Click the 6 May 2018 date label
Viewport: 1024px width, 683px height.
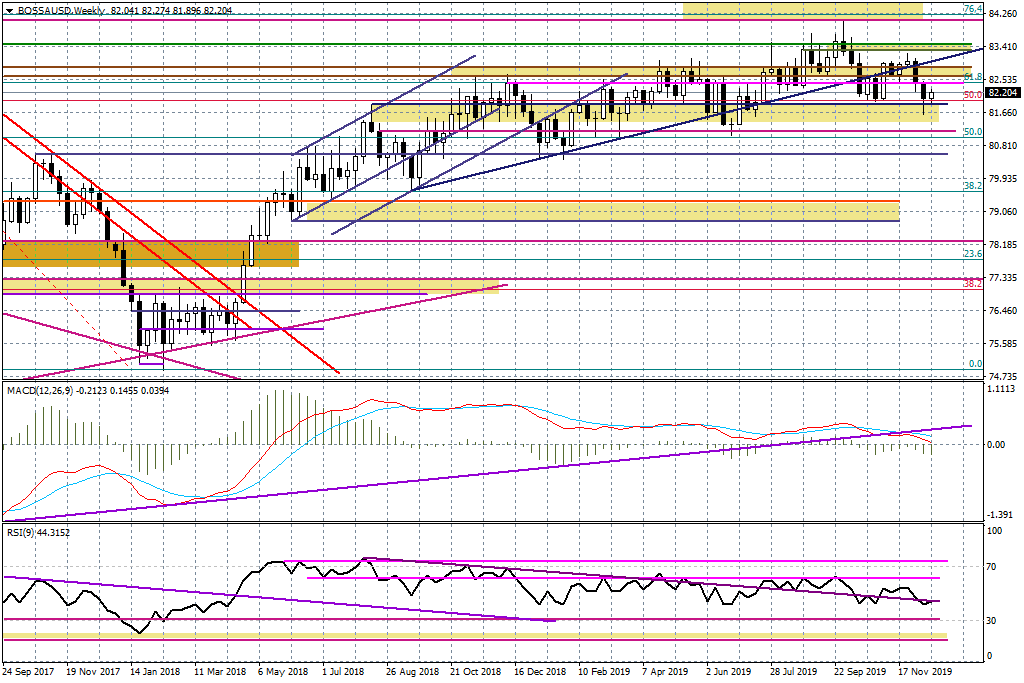[x=283, y=672]
